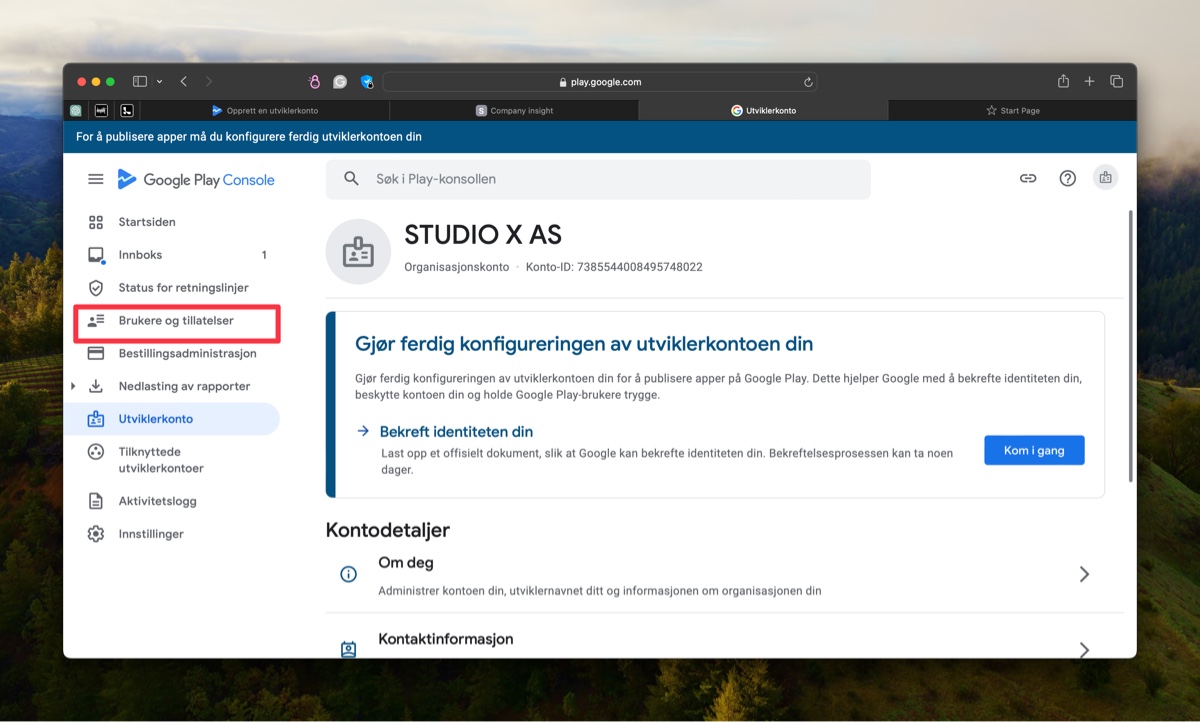Switch to the Opprett en utviklerkonto tab

coord(265,110)
